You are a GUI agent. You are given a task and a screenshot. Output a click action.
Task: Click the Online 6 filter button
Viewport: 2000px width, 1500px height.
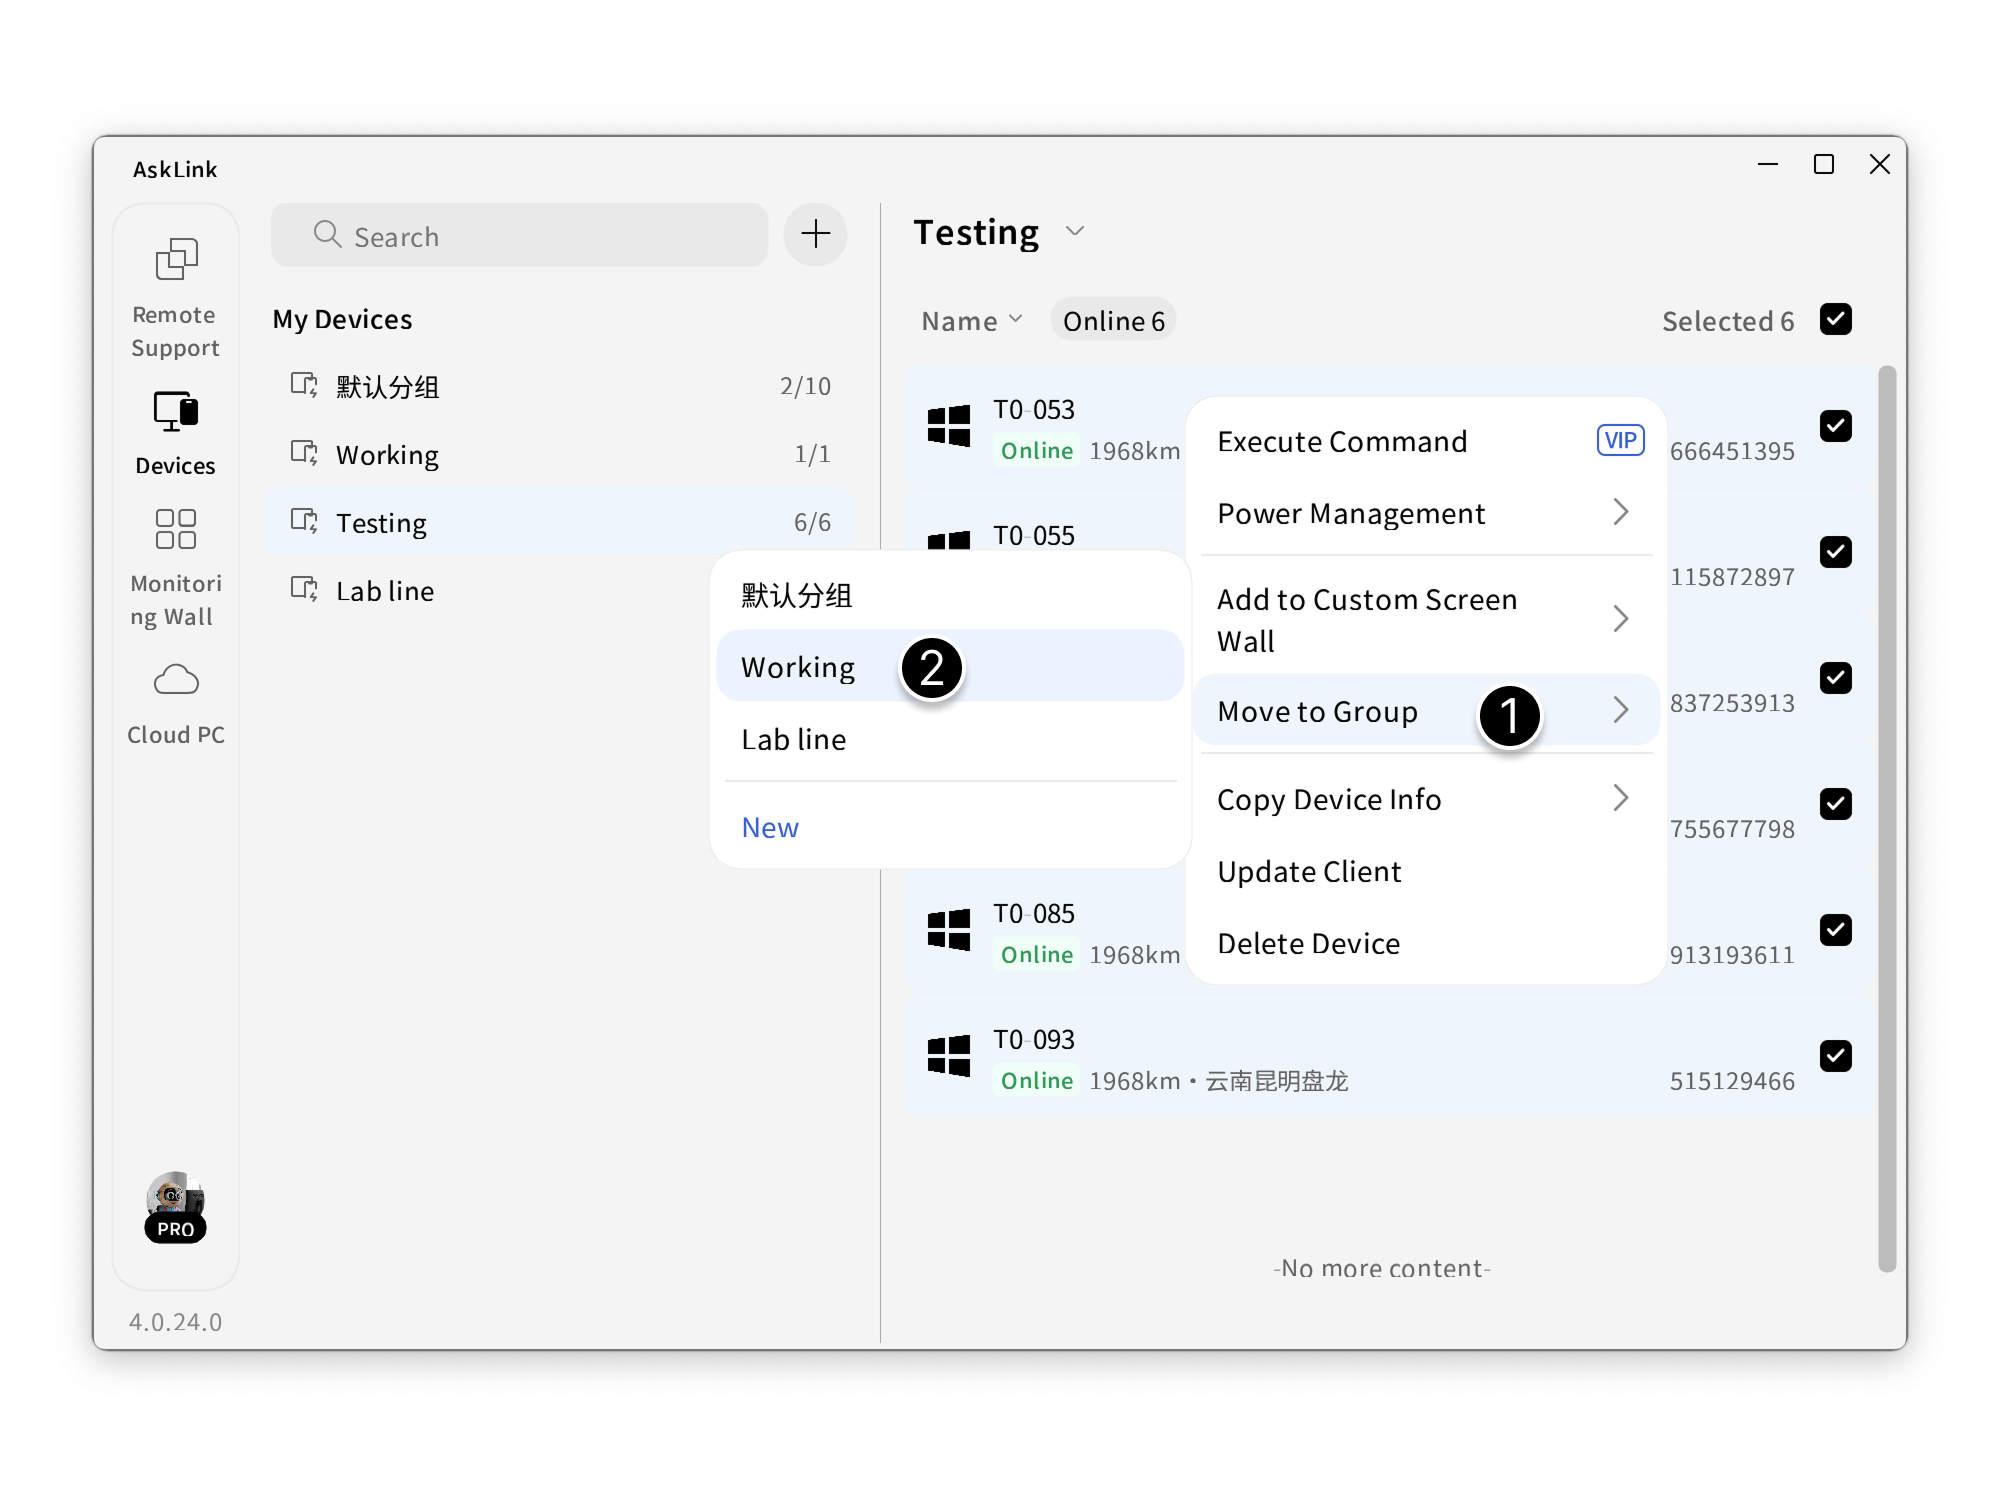pyautogui.click(x=1113, y=320)
